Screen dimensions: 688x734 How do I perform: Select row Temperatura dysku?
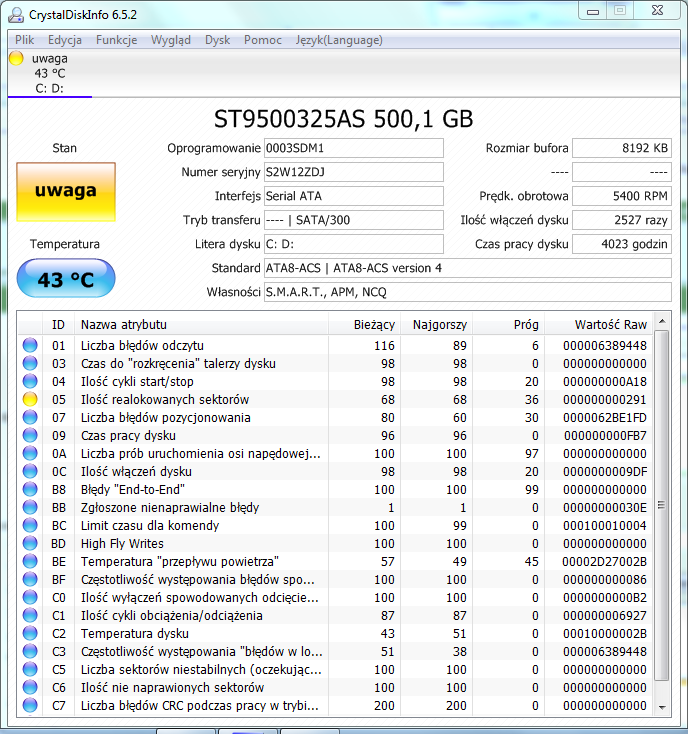coord(335,633)
